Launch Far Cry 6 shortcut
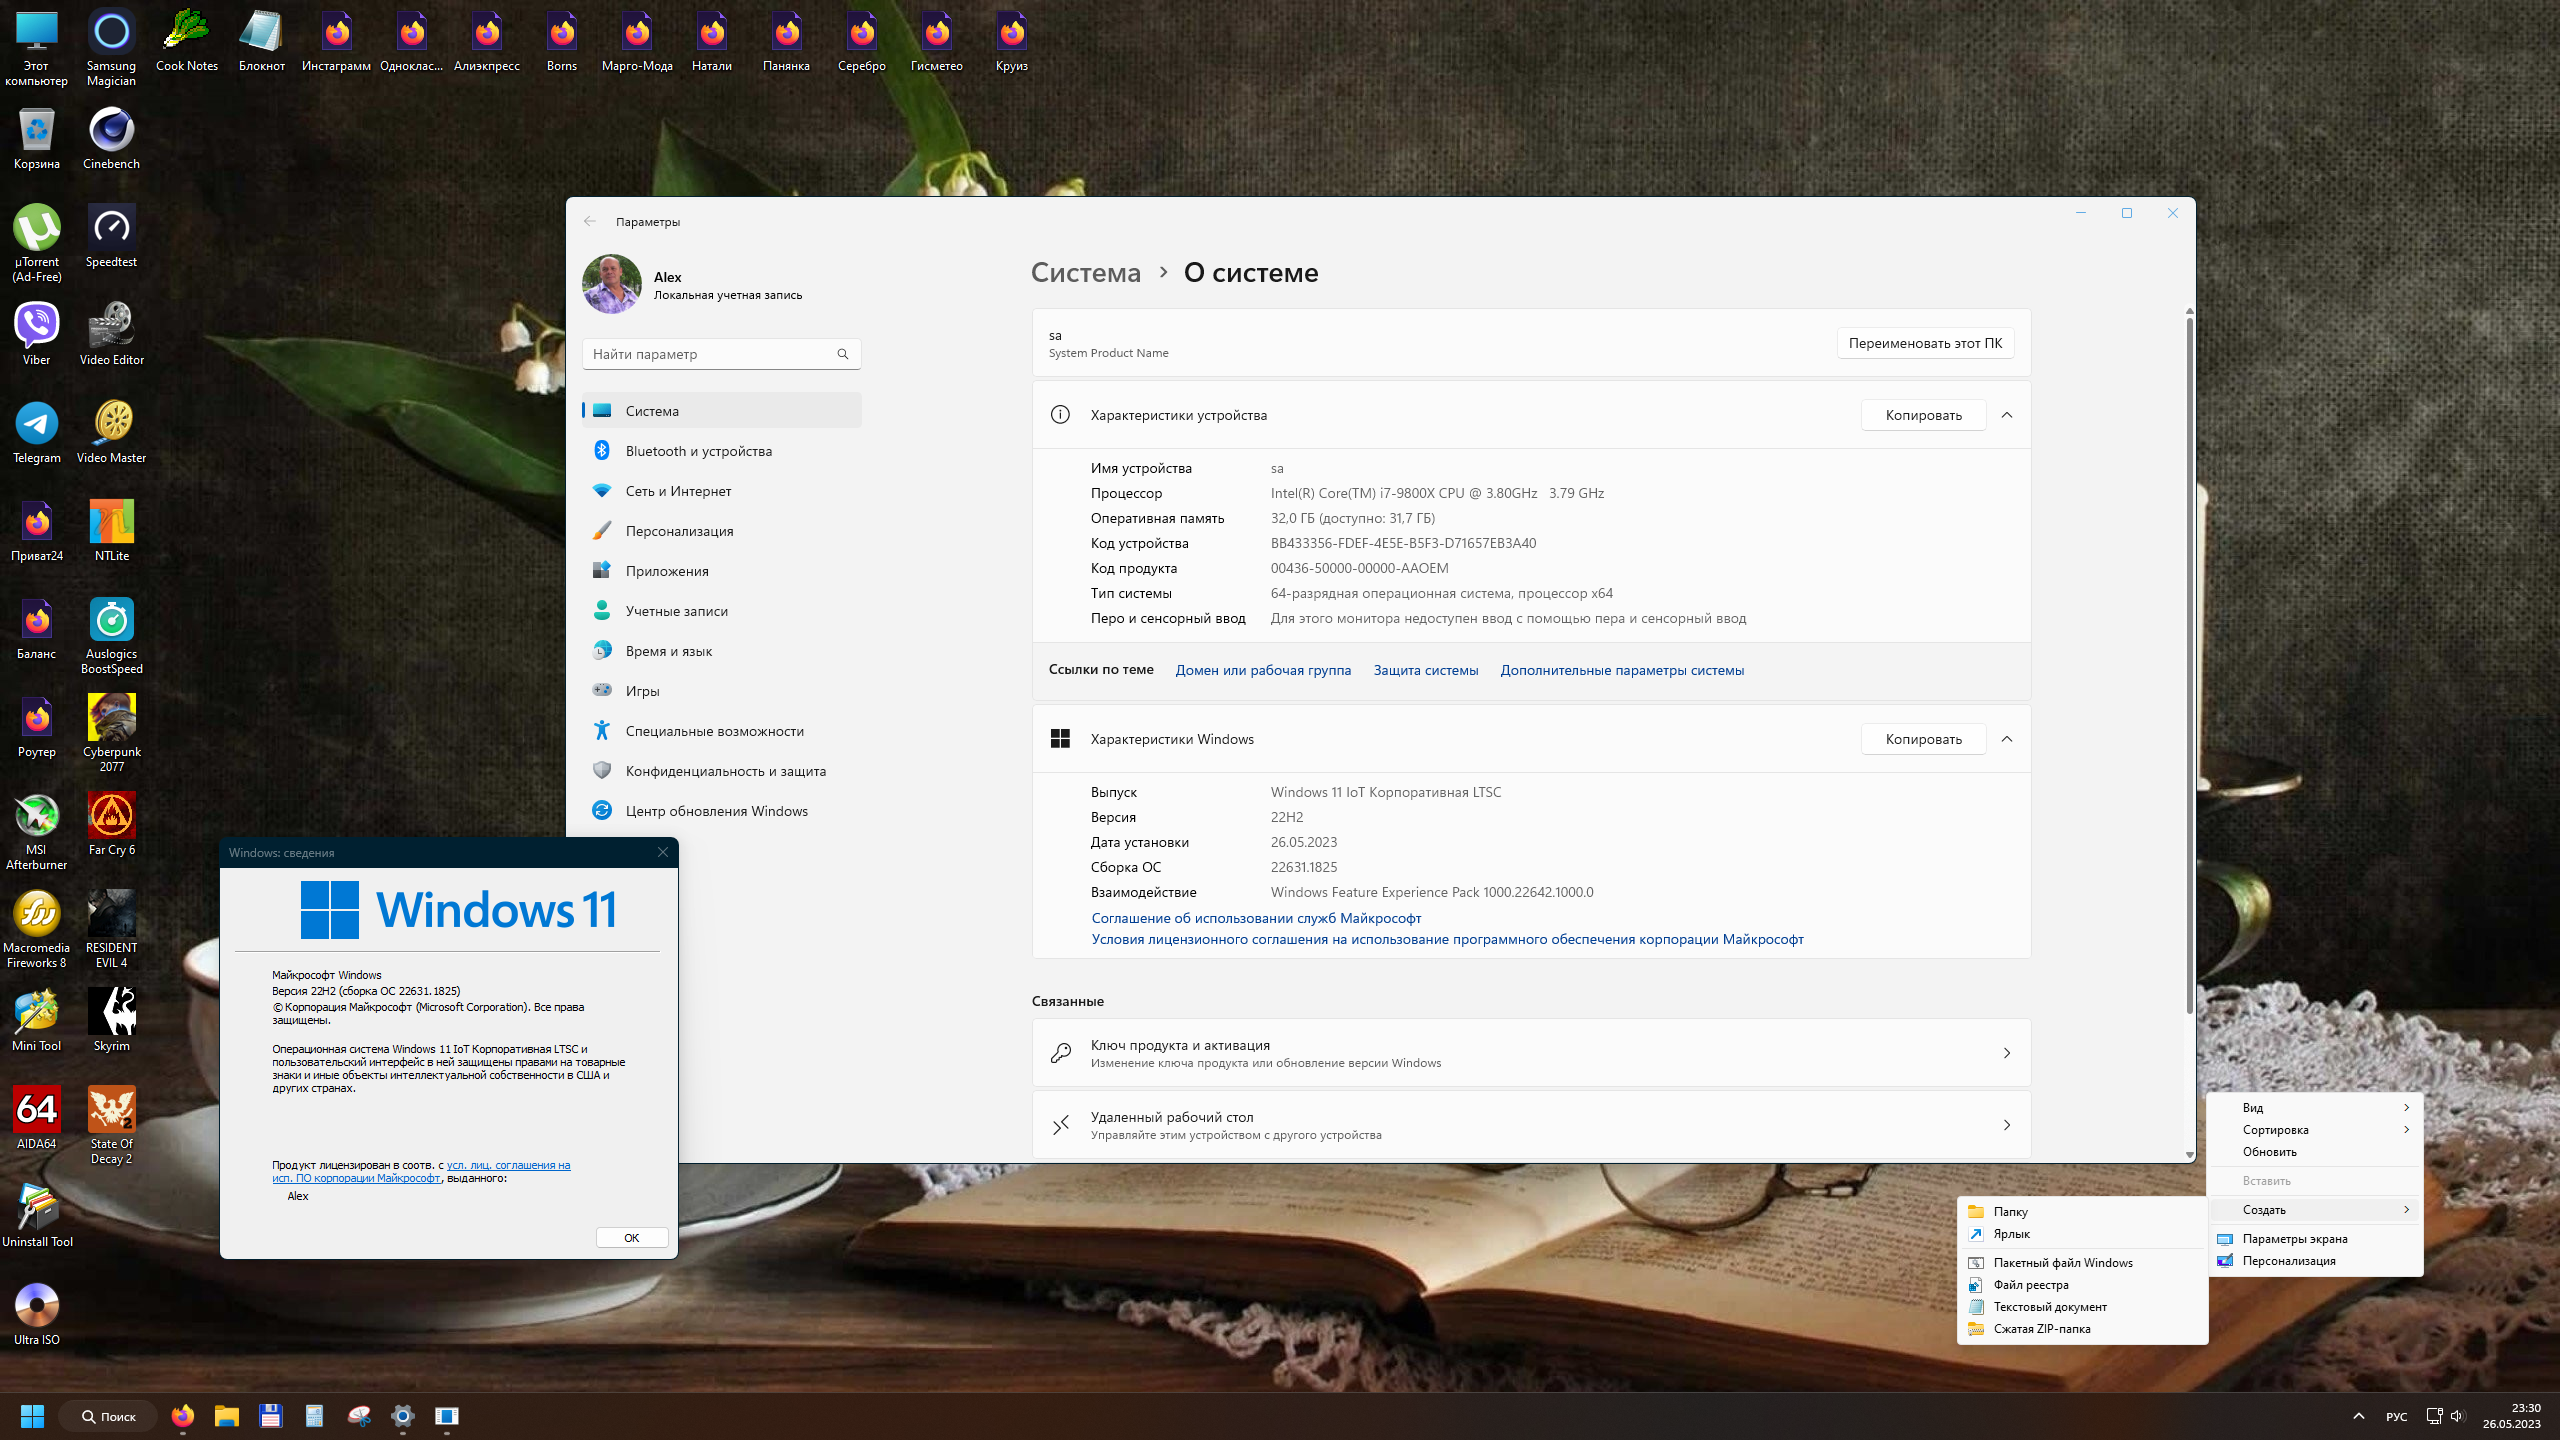2560x1440 pixels. [111, 825]
